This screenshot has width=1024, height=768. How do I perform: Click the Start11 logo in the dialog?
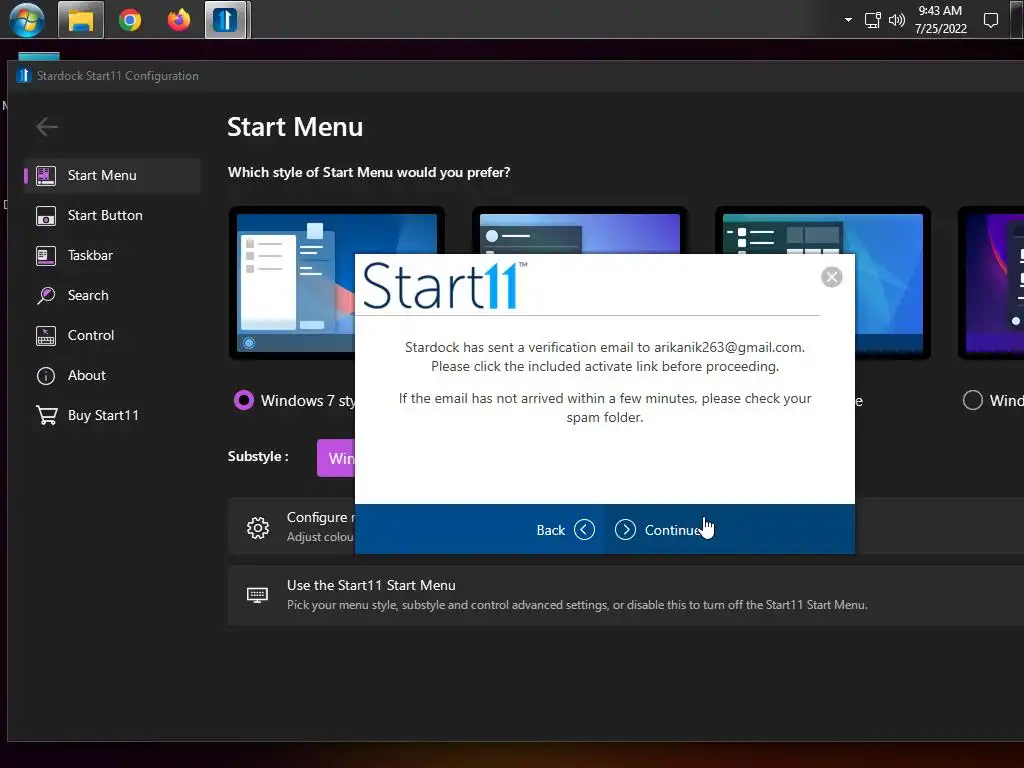[x=444, y=286]
